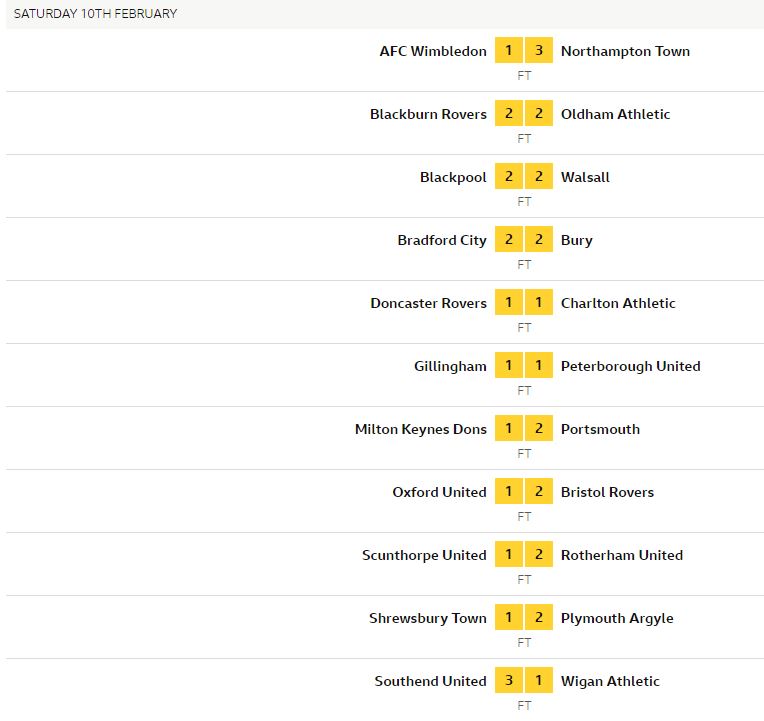Open the Northampton Town team link
764x721 pixels.
click(625, 51)
